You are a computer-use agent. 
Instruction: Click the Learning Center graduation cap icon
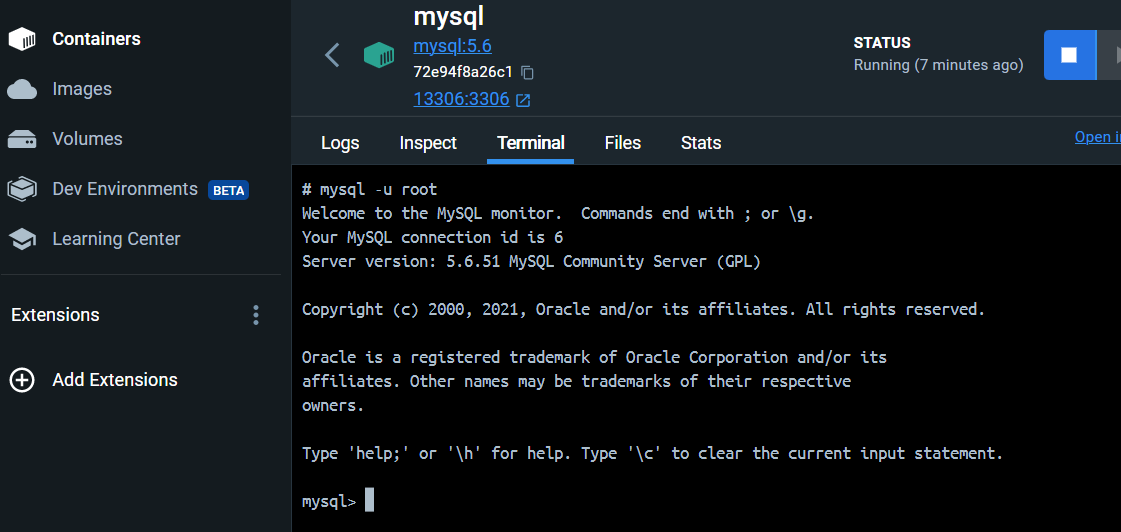point(22,240)
